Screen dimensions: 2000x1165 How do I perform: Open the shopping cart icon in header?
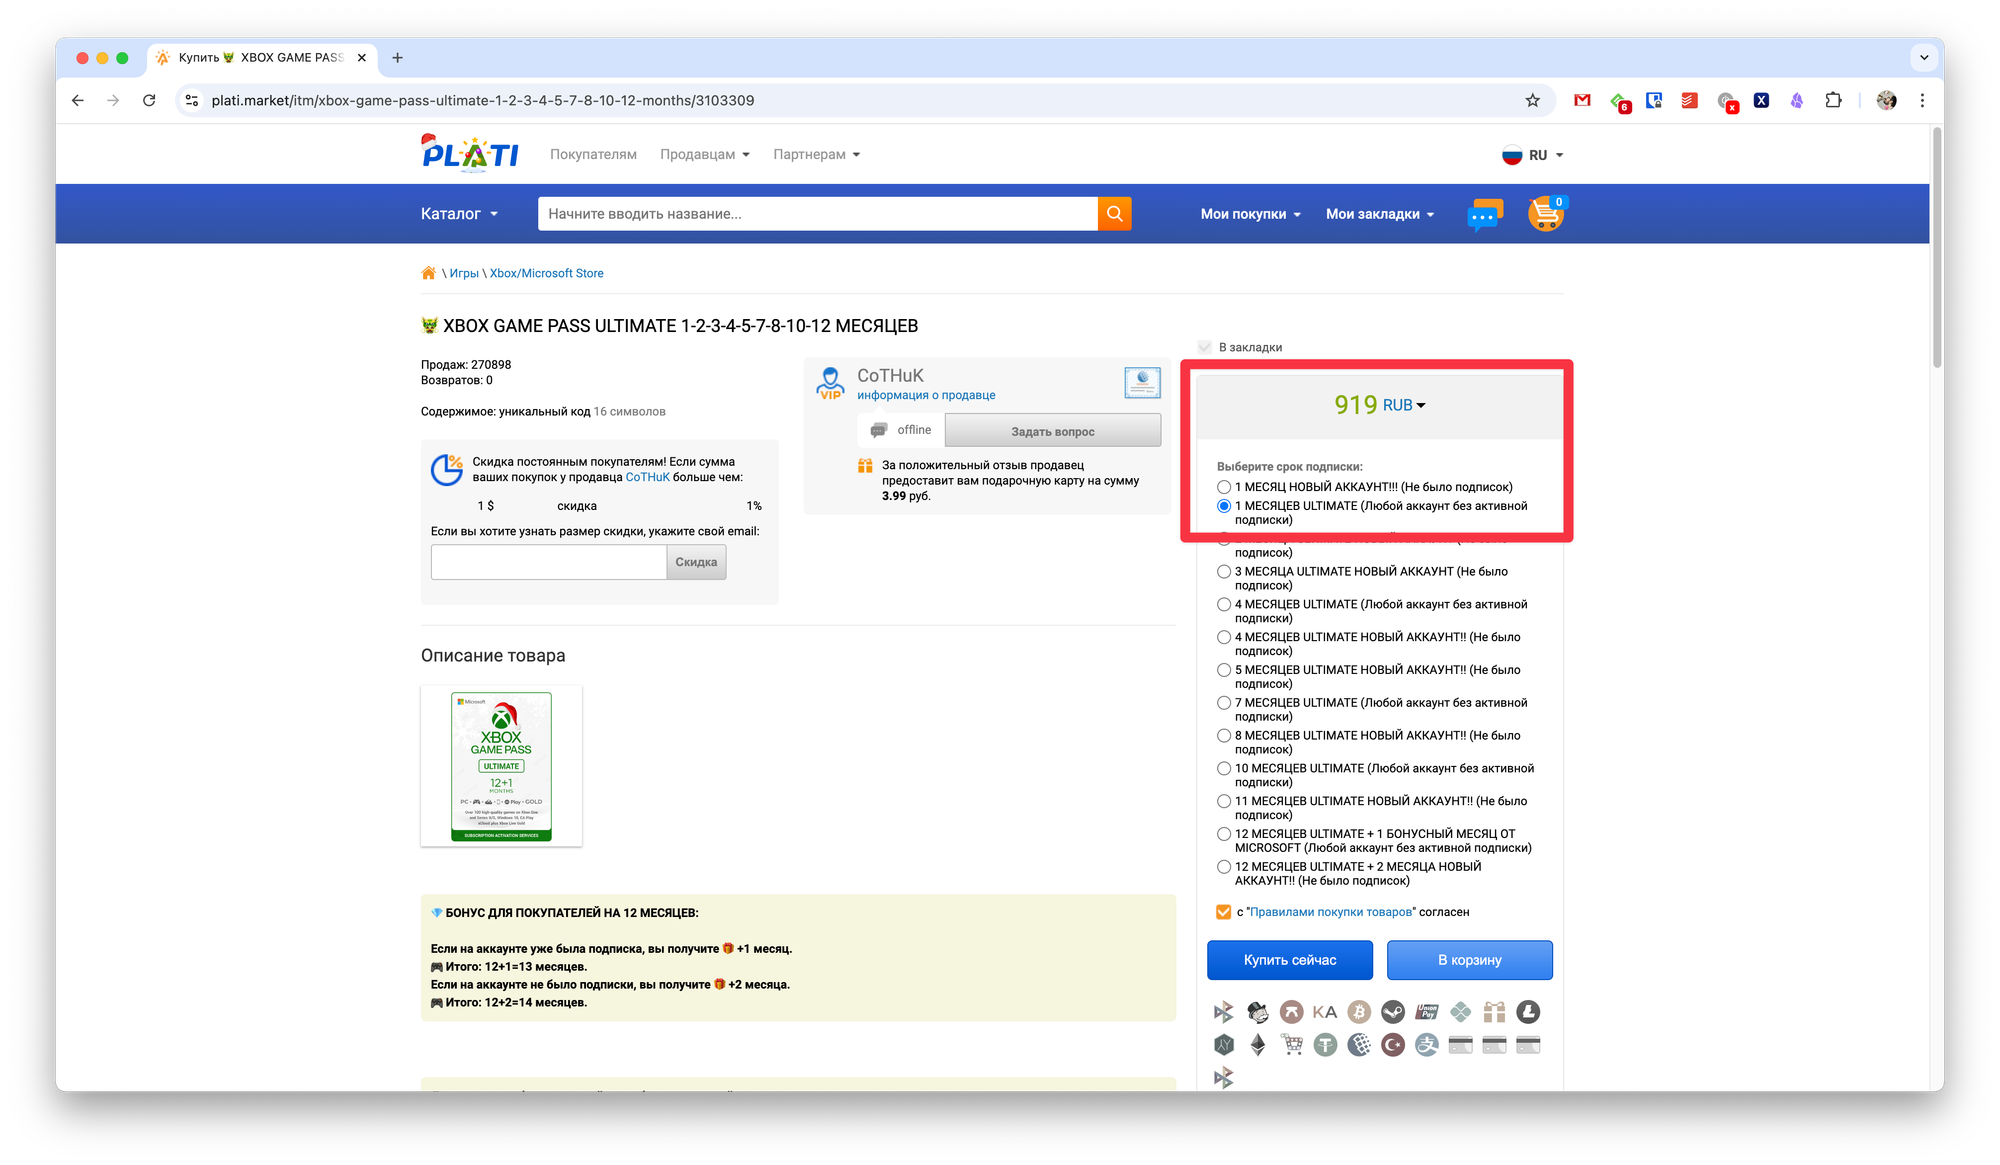(1546, 213)
